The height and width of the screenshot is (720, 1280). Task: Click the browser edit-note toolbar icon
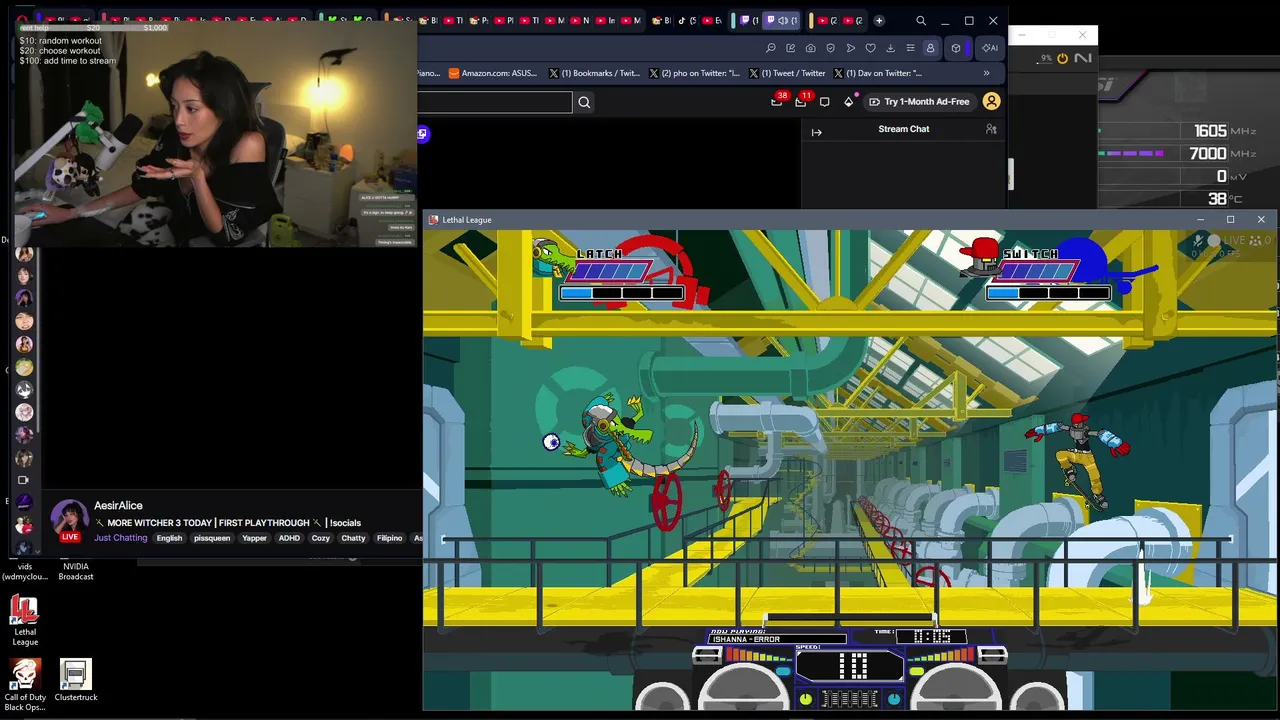791,48
